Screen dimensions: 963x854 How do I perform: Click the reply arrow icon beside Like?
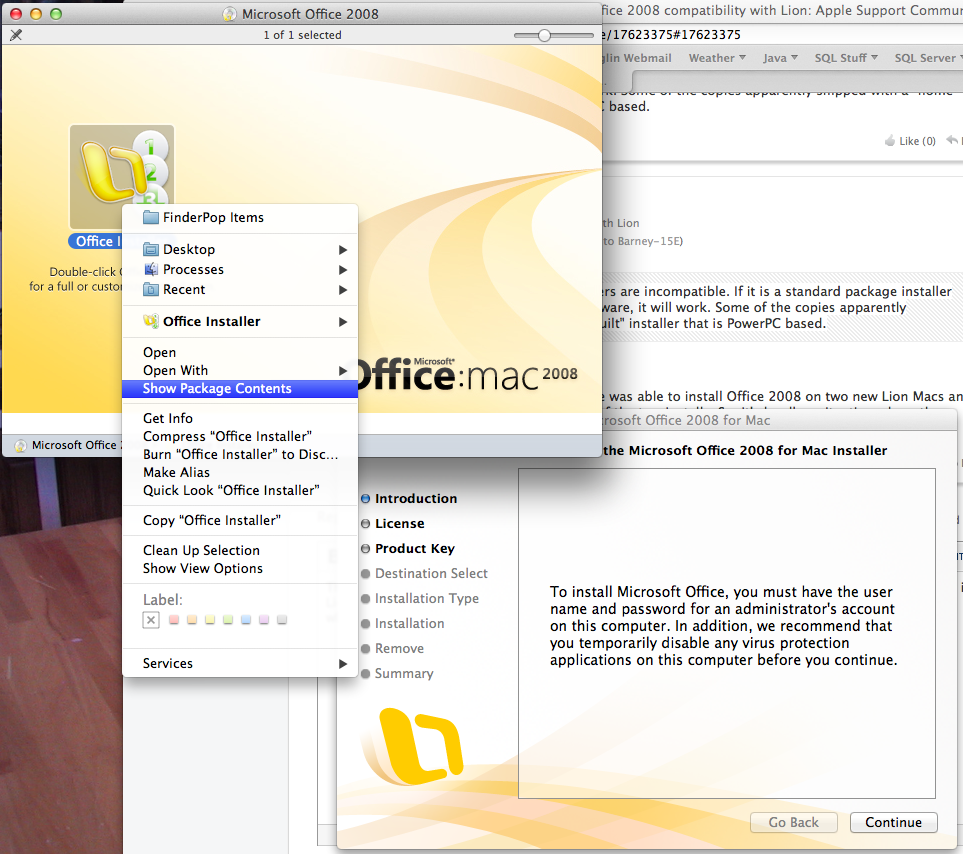(952, 140)
